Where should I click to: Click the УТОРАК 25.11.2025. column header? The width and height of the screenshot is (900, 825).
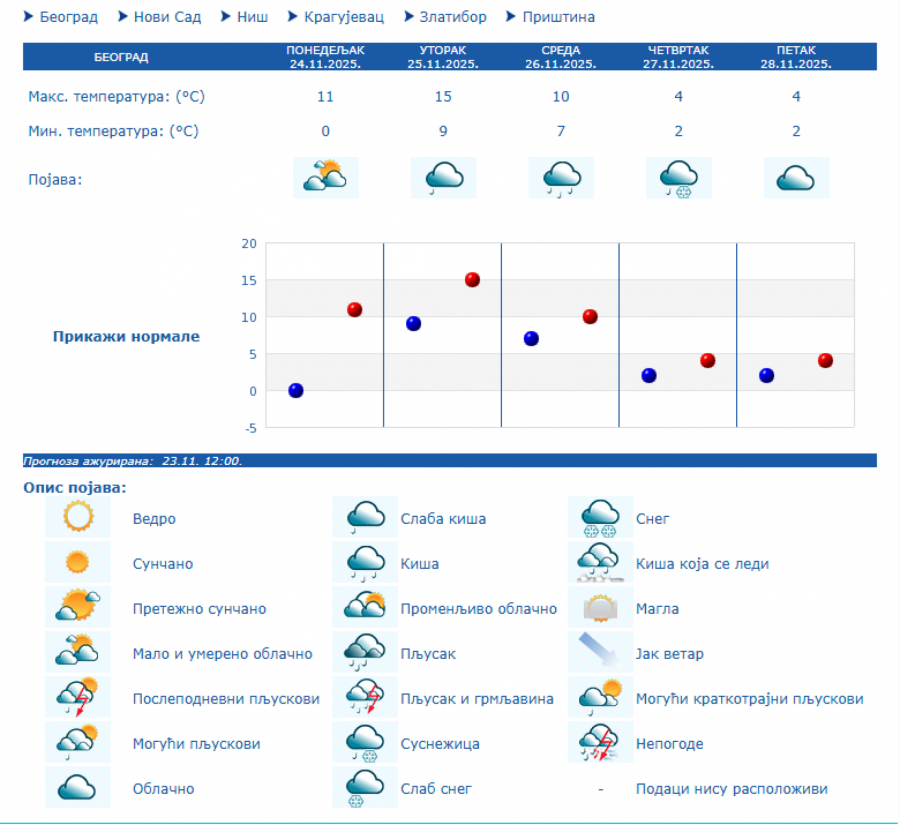point(443,57)
